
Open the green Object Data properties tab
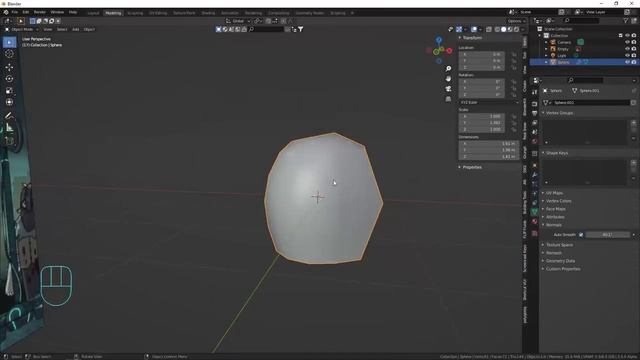tap(535, 212)
